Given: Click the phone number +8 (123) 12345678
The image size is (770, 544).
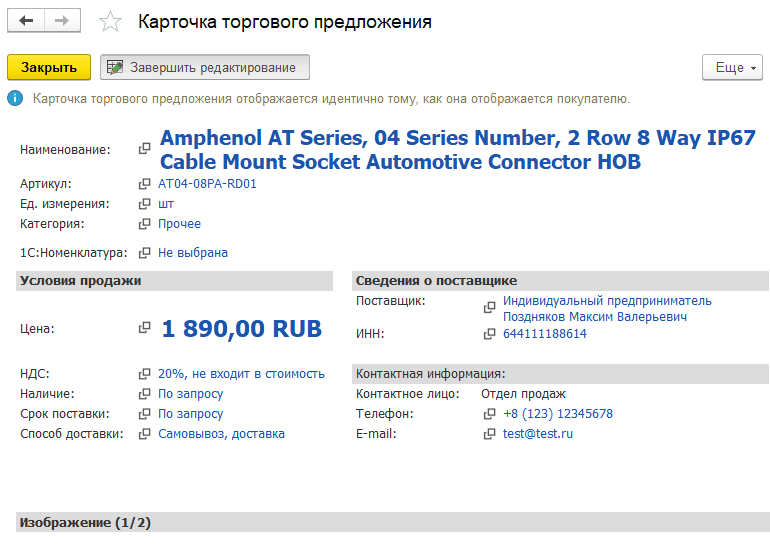Looking at the screenshot, I should click(558, 414).
